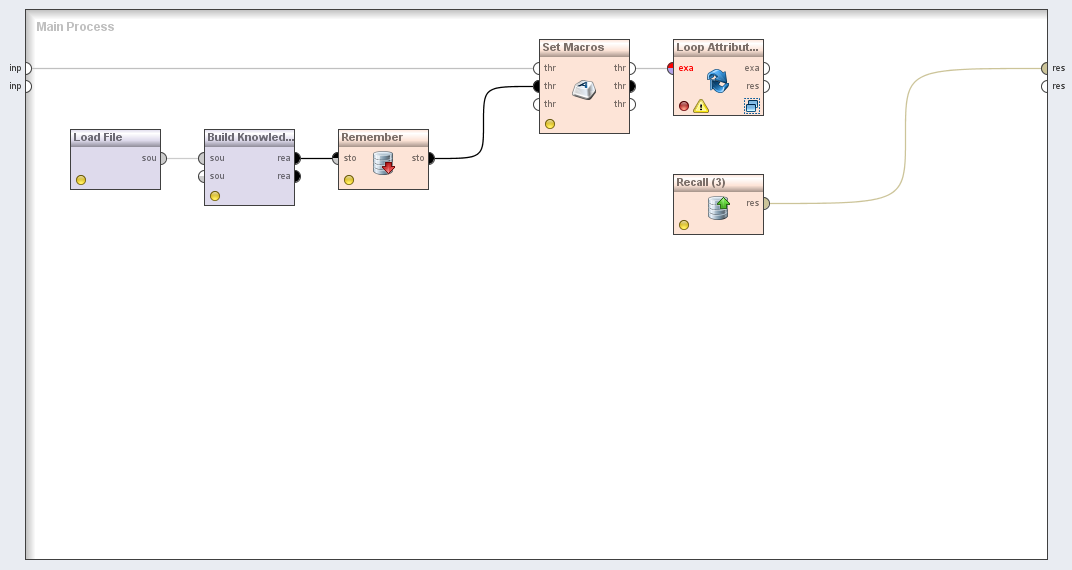1072x570 pixels.
Task: Click the Set Macros keyboard key icon
Action: [584, 90]
